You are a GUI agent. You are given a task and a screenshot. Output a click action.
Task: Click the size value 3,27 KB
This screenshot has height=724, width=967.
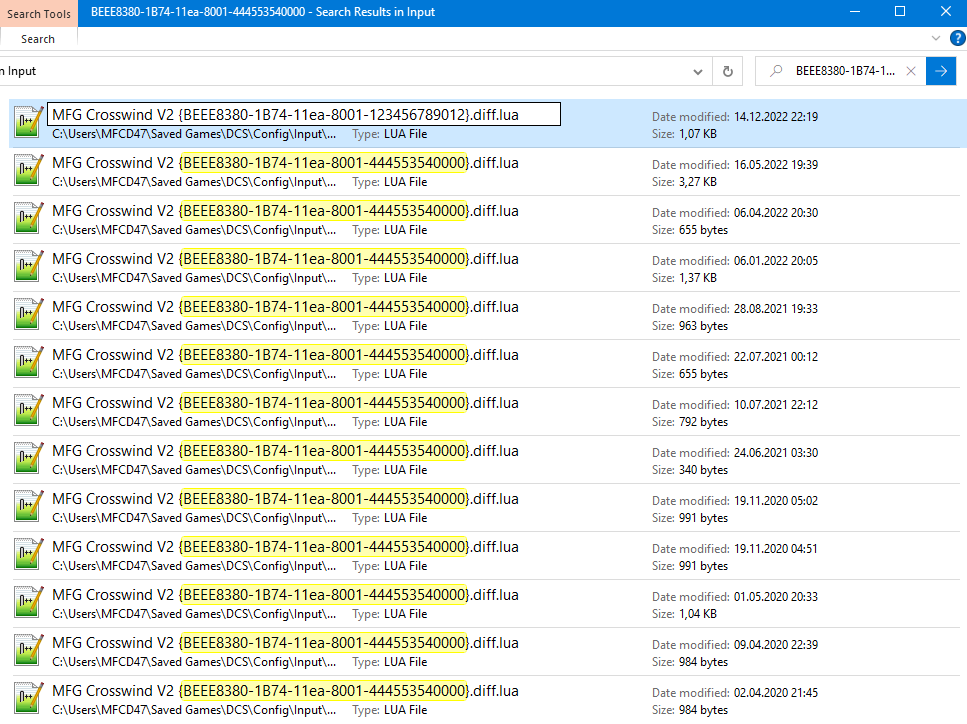pos(697,182)
